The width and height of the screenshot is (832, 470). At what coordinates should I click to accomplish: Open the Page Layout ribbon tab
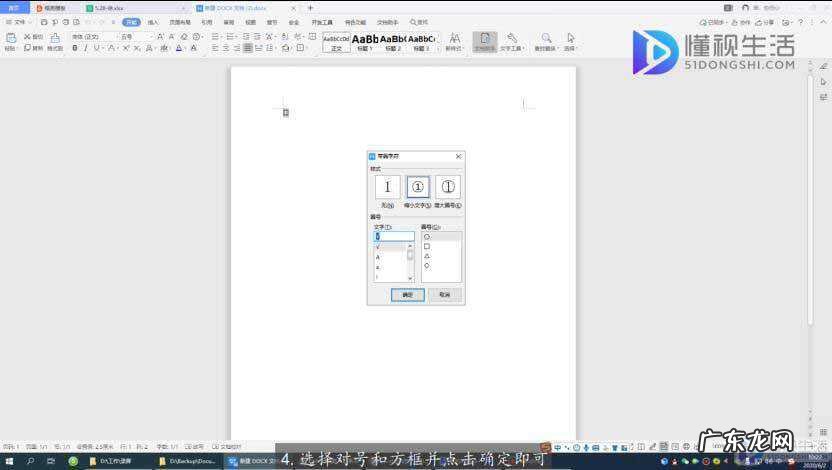[x=180, y=22]
